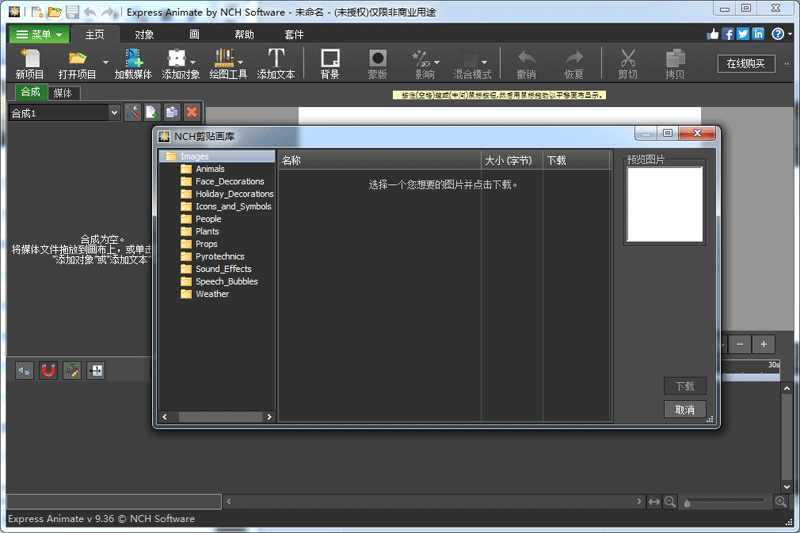Viewport: 800px width, 533px height.
Task: Select the Pyrotechnics folder
Action: click(x=220, y=257)
